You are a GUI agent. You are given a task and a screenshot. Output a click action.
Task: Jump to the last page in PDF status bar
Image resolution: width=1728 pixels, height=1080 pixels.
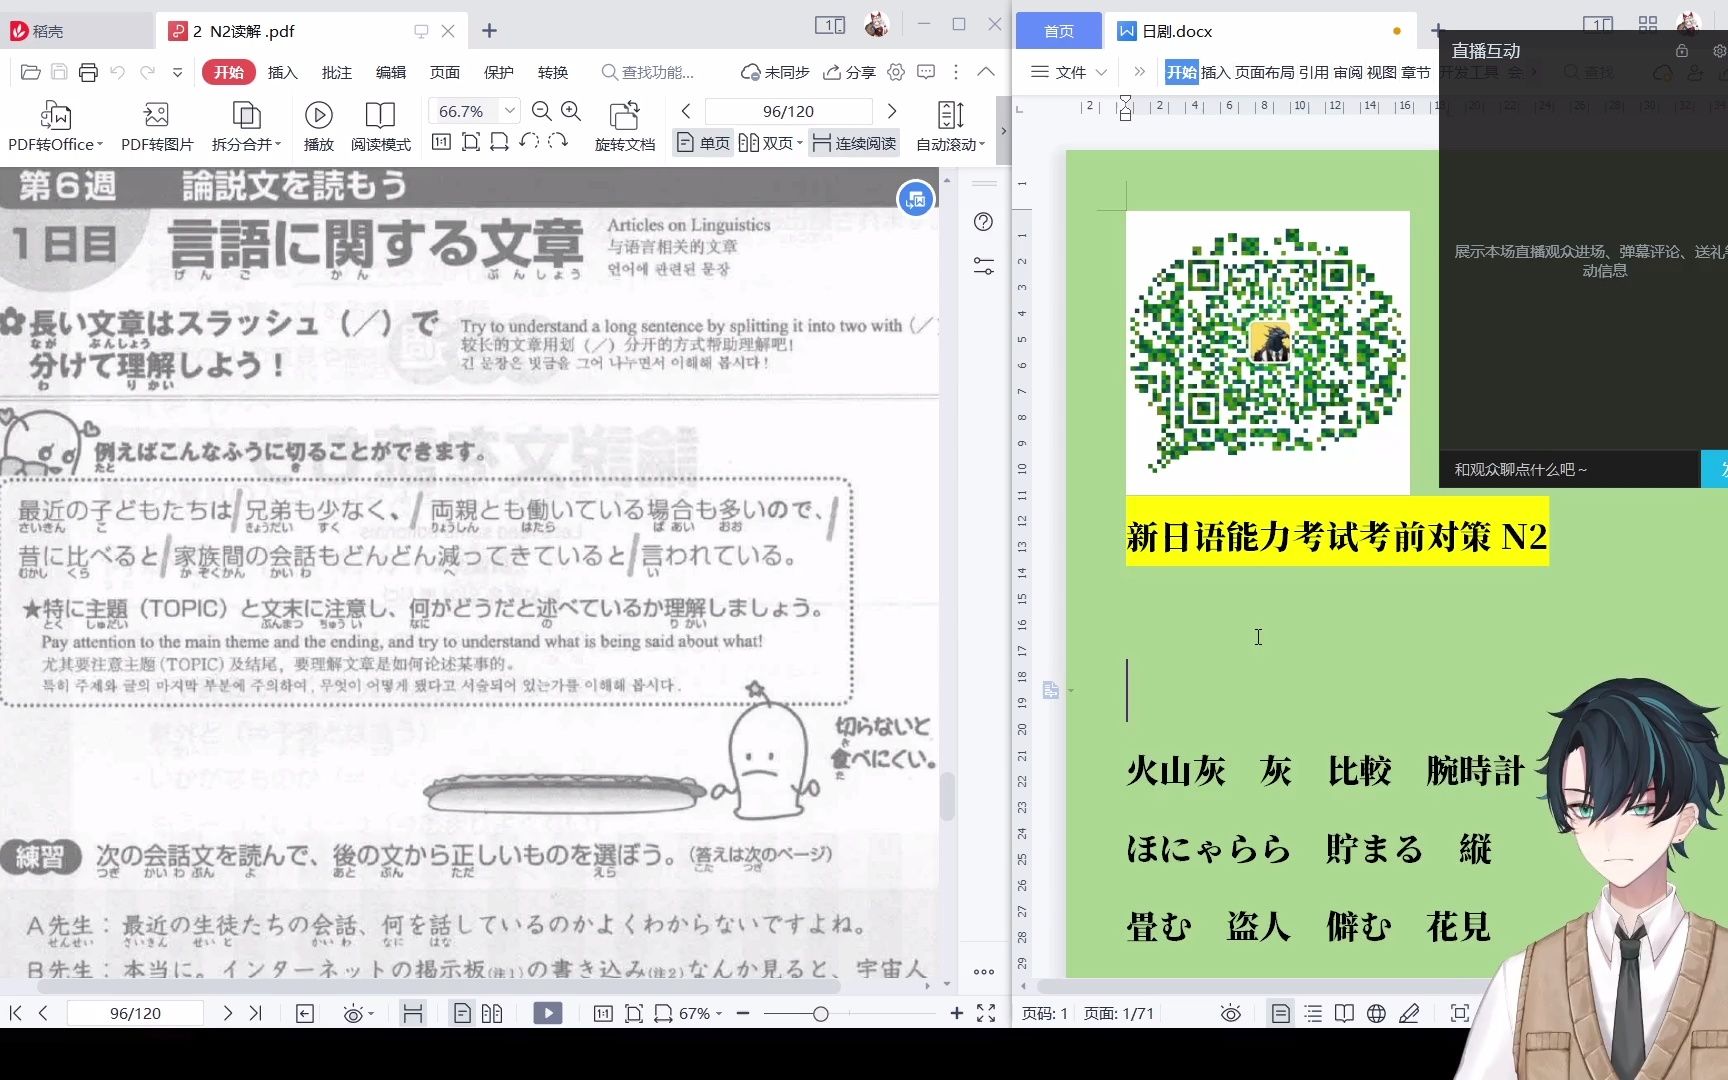pyautogui.click(x=256, y=1013)
